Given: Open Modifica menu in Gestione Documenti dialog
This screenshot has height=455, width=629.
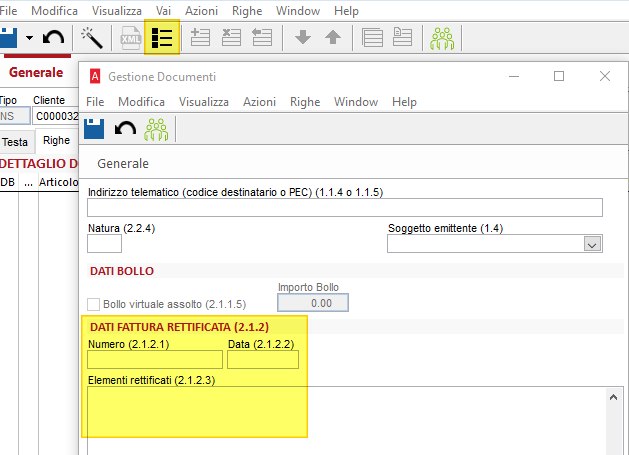Looking at the screenshot, I should pos(142,102).
